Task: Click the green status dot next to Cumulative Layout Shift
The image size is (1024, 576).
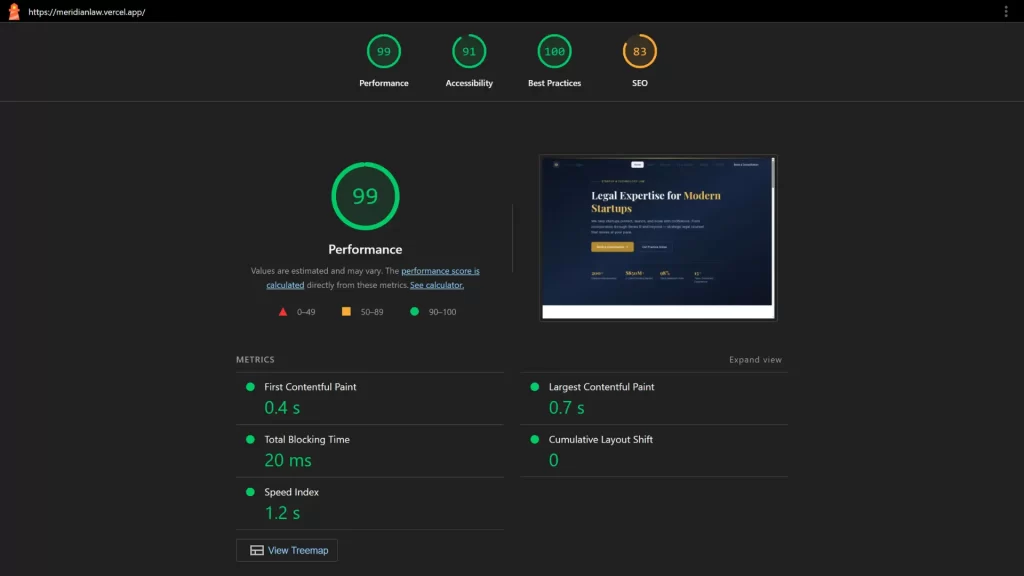Action: [x=536, y=439]
